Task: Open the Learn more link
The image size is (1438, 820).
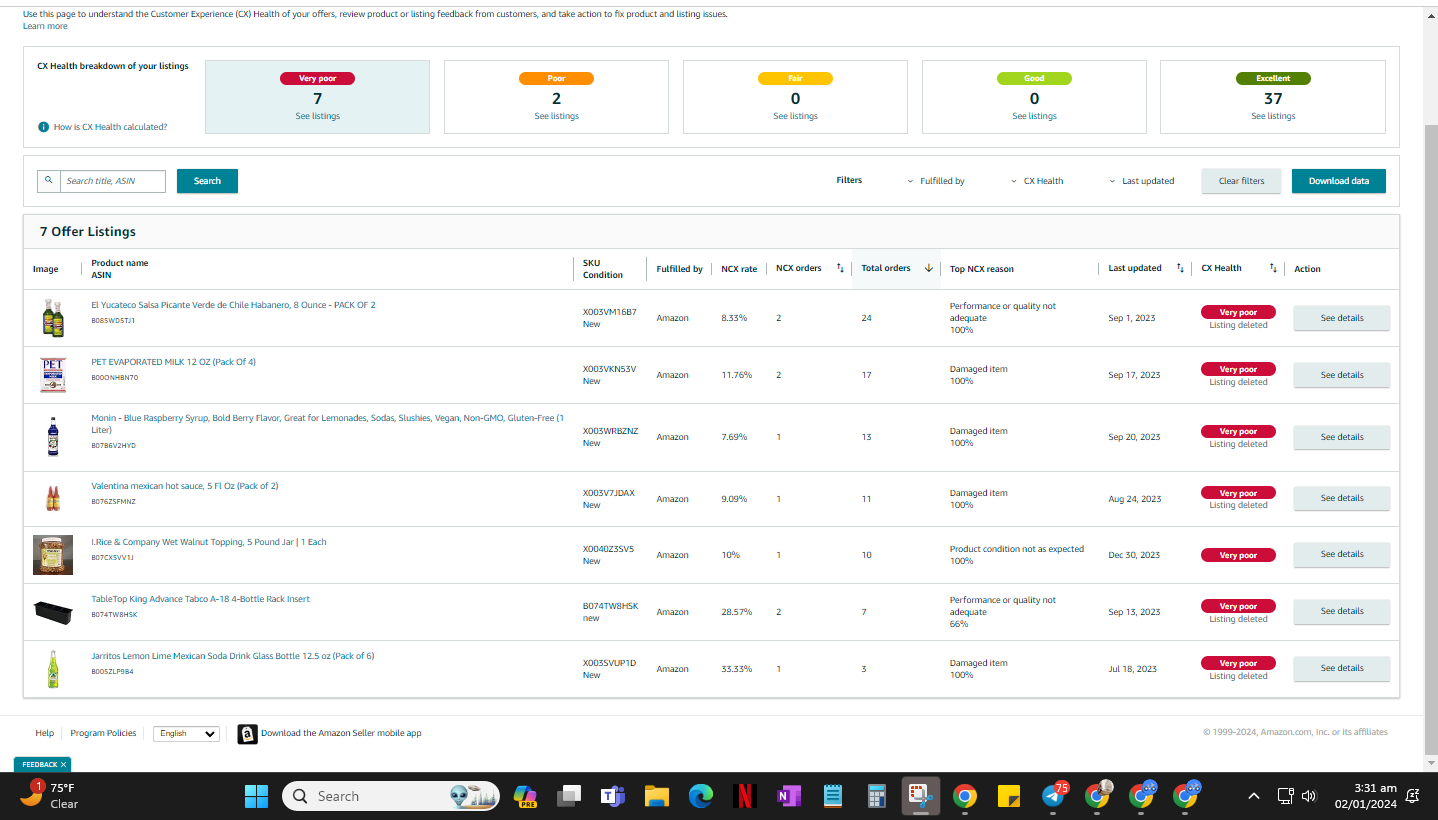Action: (x=45, y=26)
